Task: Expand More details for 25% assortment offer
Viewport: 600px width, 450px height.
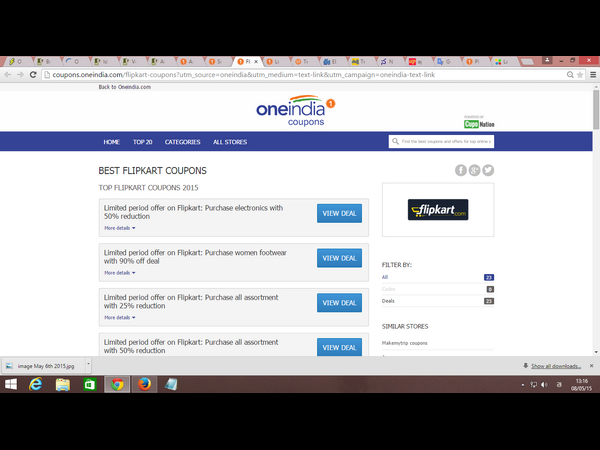Action: [119, 317]
